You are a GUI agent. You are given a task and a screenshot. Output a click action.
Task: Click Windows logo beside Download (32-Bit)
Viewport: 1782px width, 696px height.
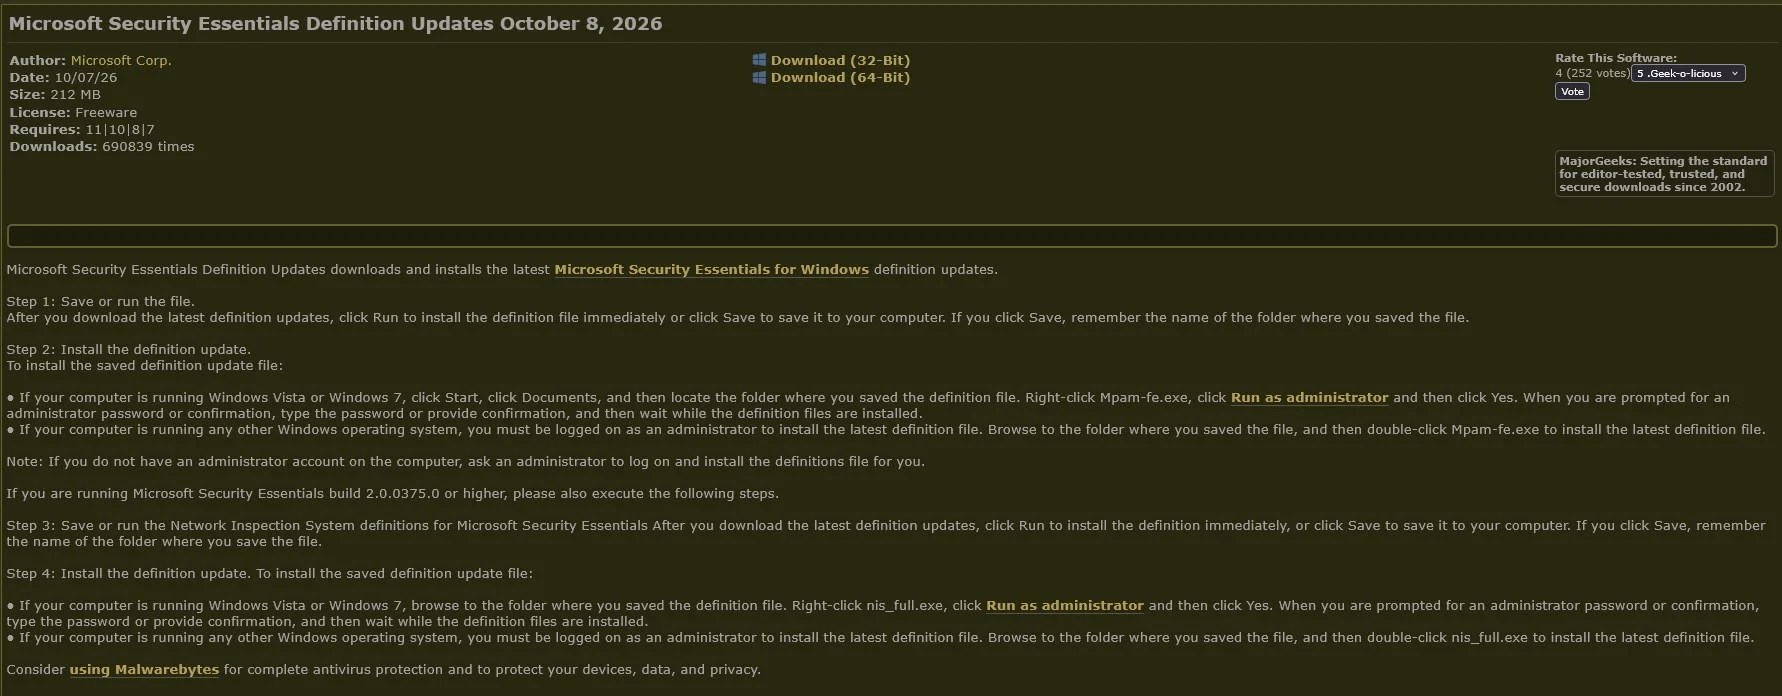coord(759,60)
